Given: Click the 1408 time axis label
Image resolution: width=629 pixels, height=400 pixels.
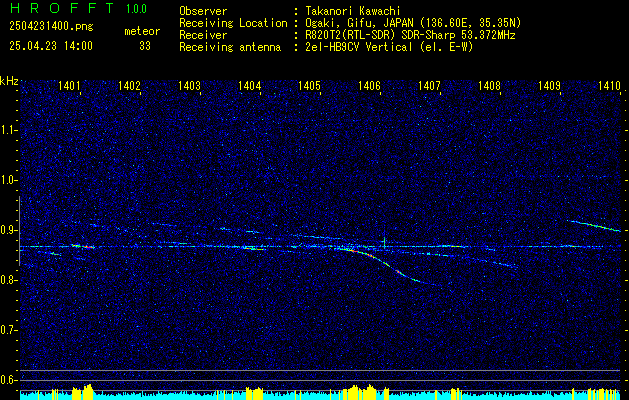Looking at the screenshot, I should (x=490, y=85).
